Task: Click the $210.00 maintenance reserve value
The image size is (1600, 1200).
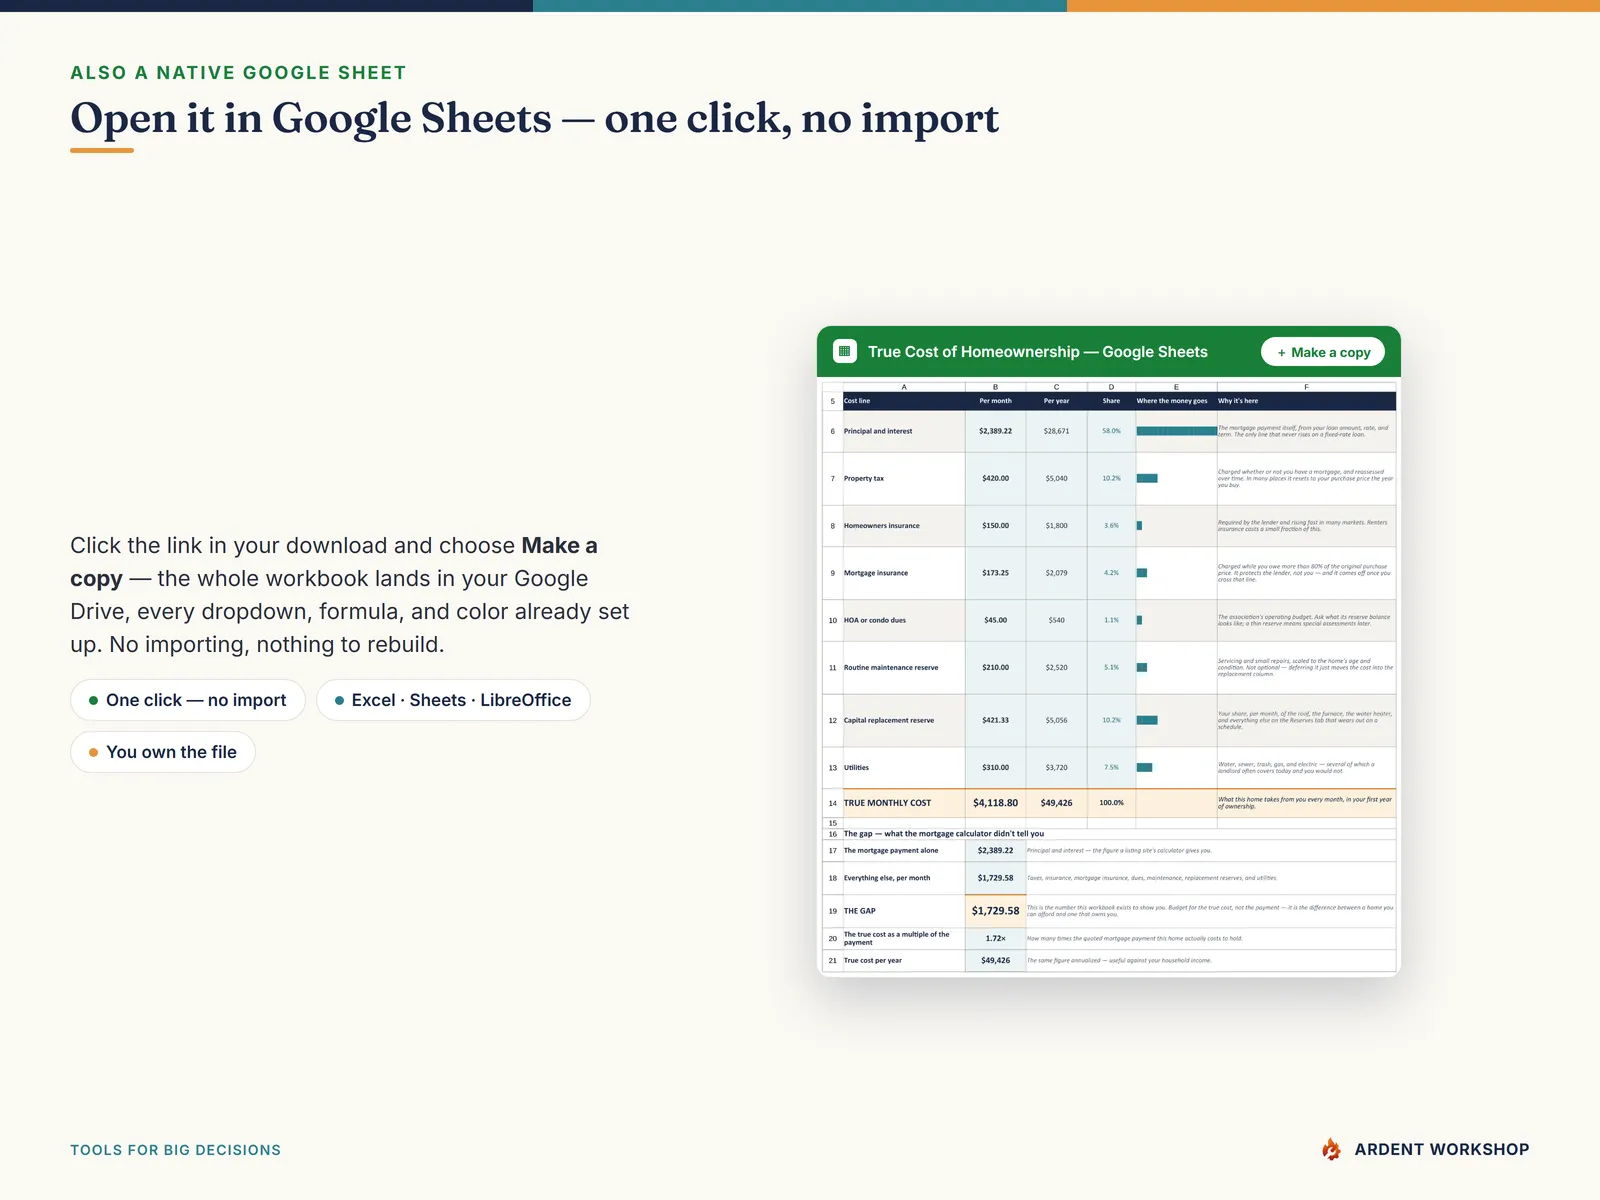Action: pos(995,667)
